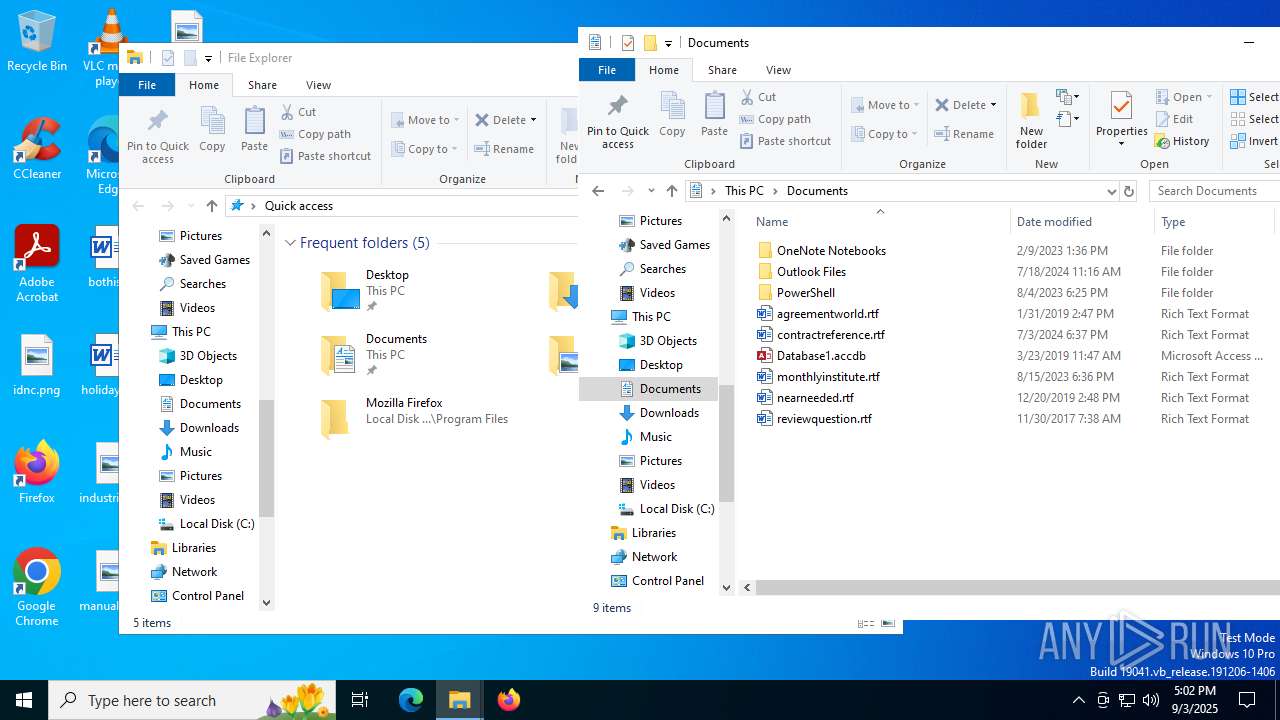Collapse the Frequent folders section
1280x720 pixels.
(x=291, y=243)
